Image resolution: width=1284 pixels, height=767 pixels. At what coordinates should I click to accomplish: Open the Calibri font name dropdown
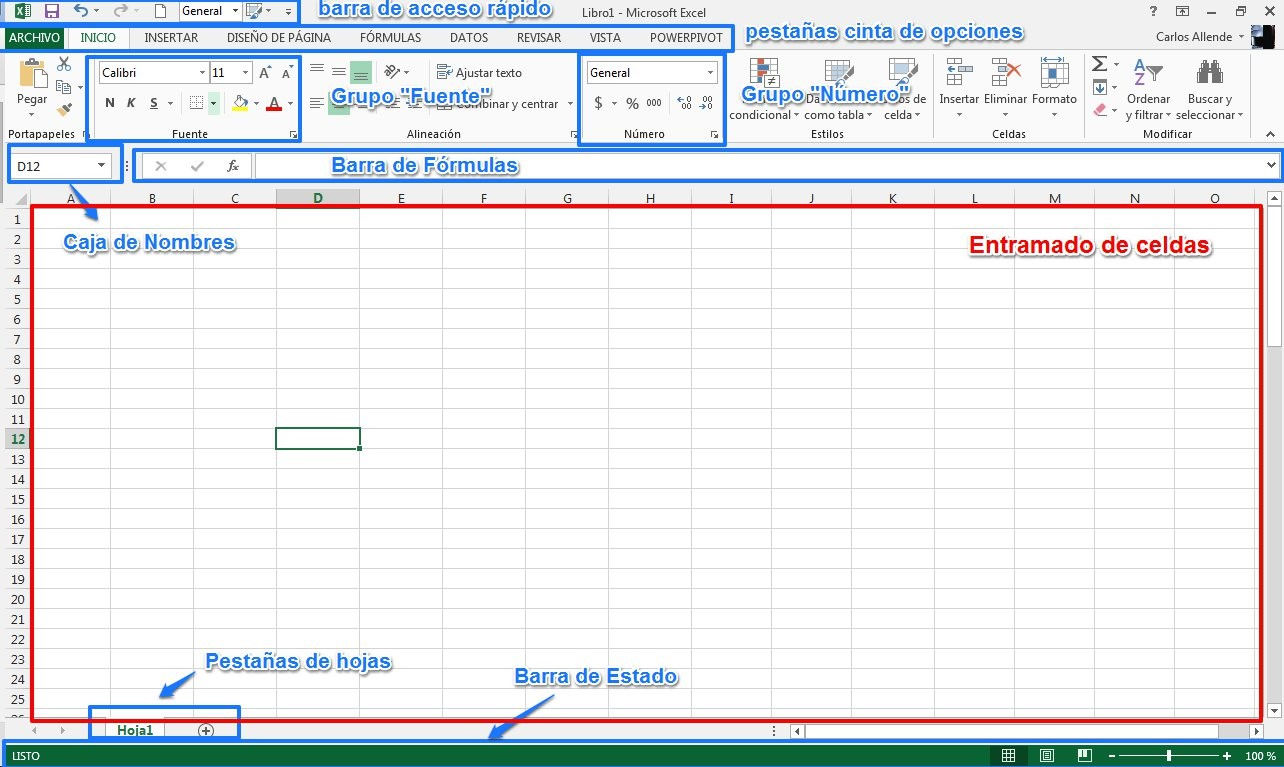coord(202,73)
